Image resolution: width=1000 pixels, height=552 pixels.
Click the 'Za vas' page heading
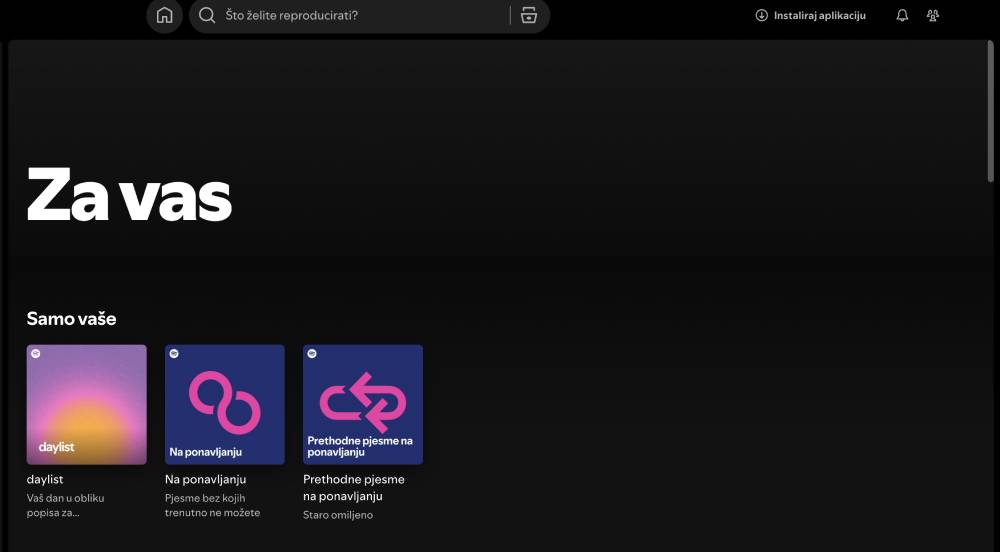point(129,194)
